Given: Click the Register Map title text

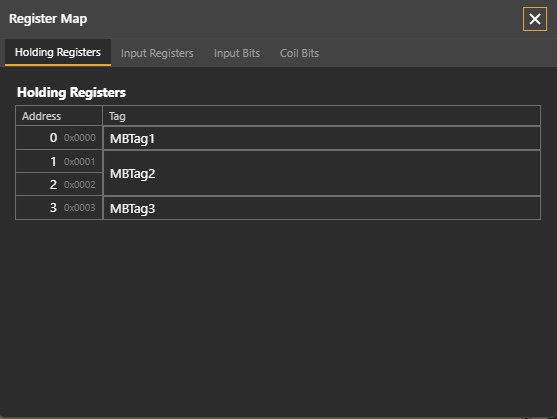Looking at the screenshot, I should (48, 19).
